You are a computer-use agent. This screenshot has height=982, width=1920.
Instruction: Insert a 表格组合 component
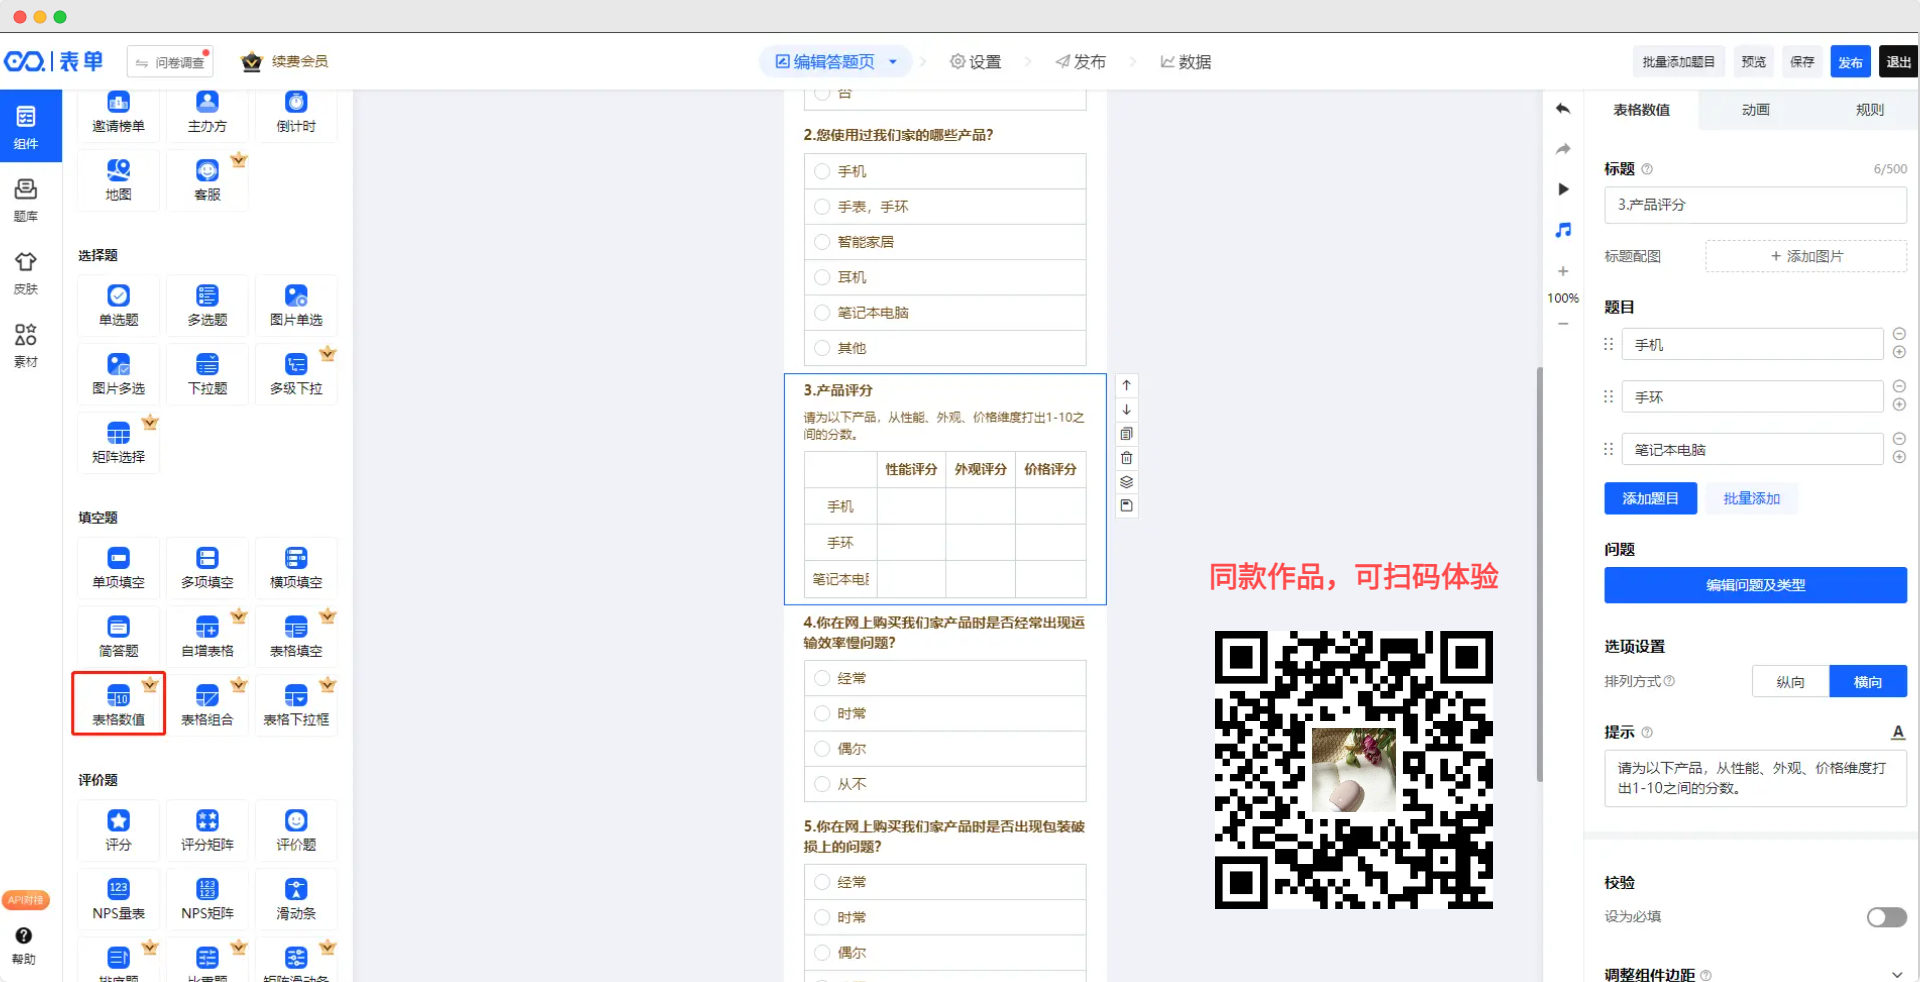click(x=207, y=705)
